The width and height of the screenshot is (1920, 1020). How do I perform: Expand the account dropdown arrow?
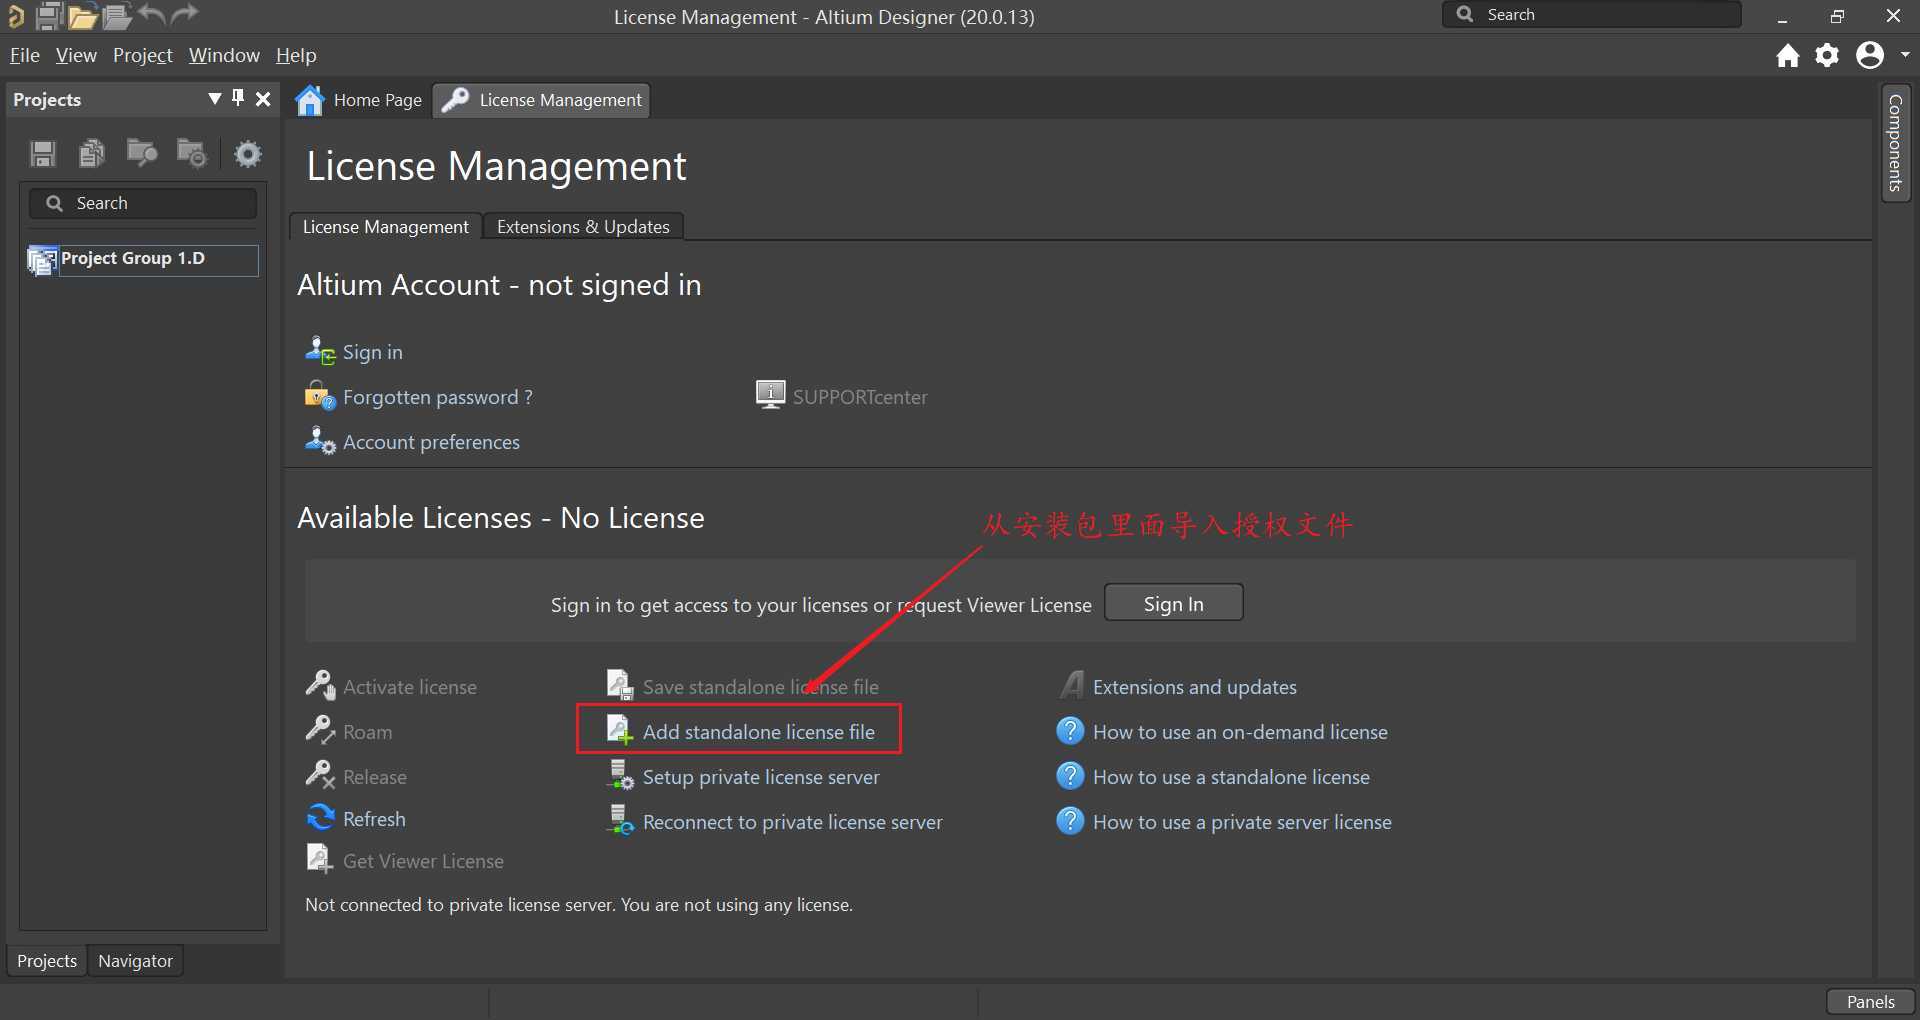pyautogui.click(x=1905, y=55)
